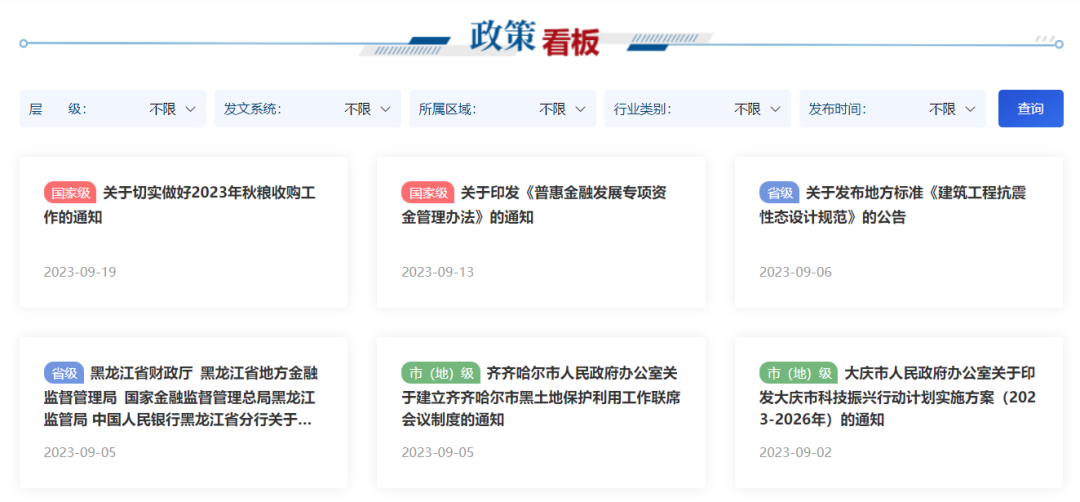Click 省级 tag on 建筑工程抗震 card

click(779, 193)
